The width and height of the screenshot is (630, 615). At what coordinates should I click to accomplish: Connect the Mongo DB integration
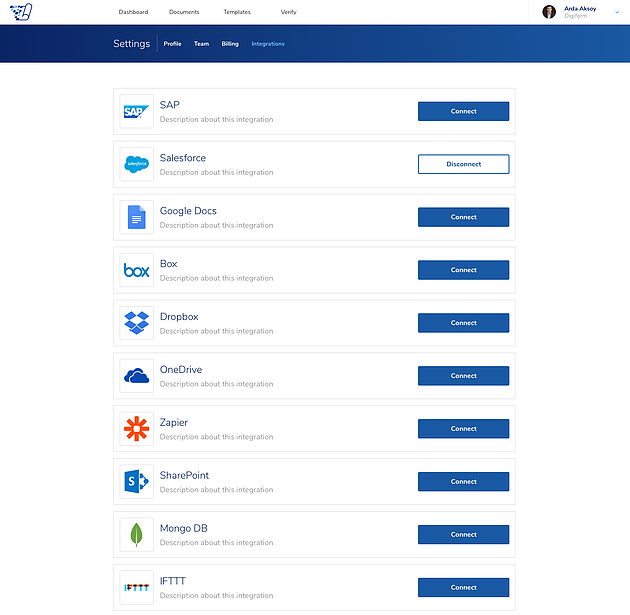coord(464,535)
